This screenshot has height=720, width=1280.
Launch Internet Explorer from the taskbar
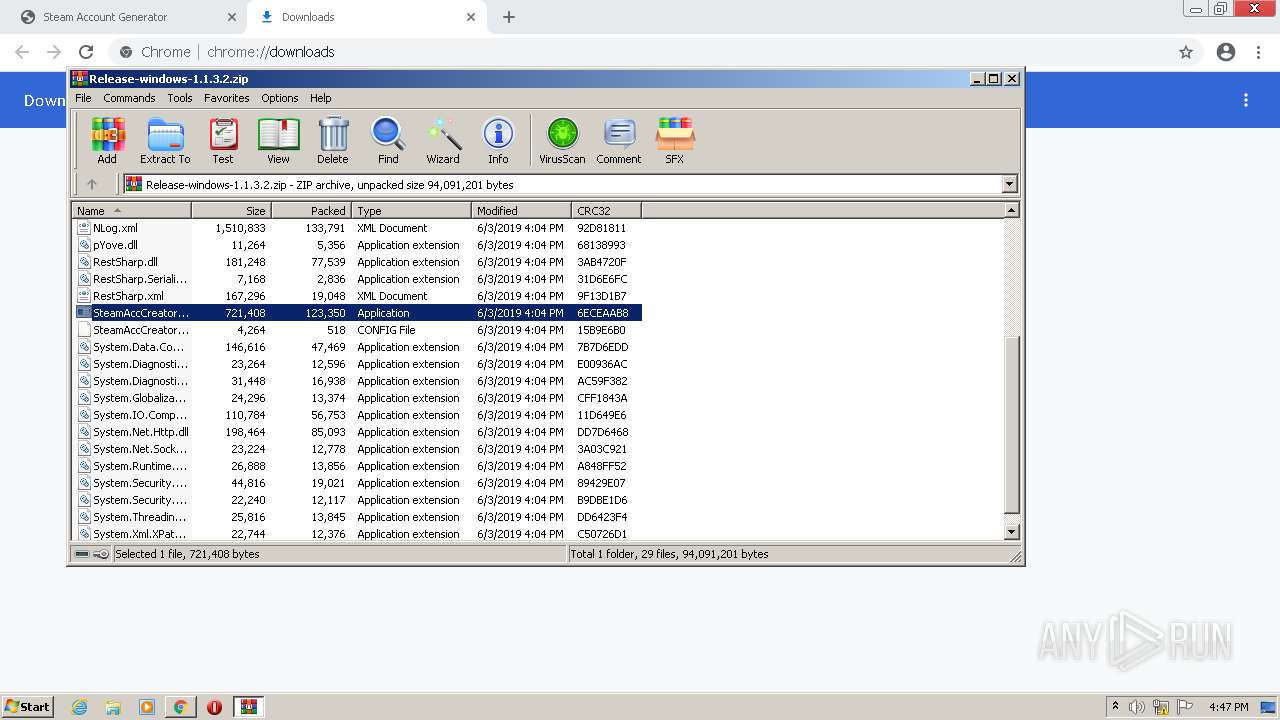[79, 707]
